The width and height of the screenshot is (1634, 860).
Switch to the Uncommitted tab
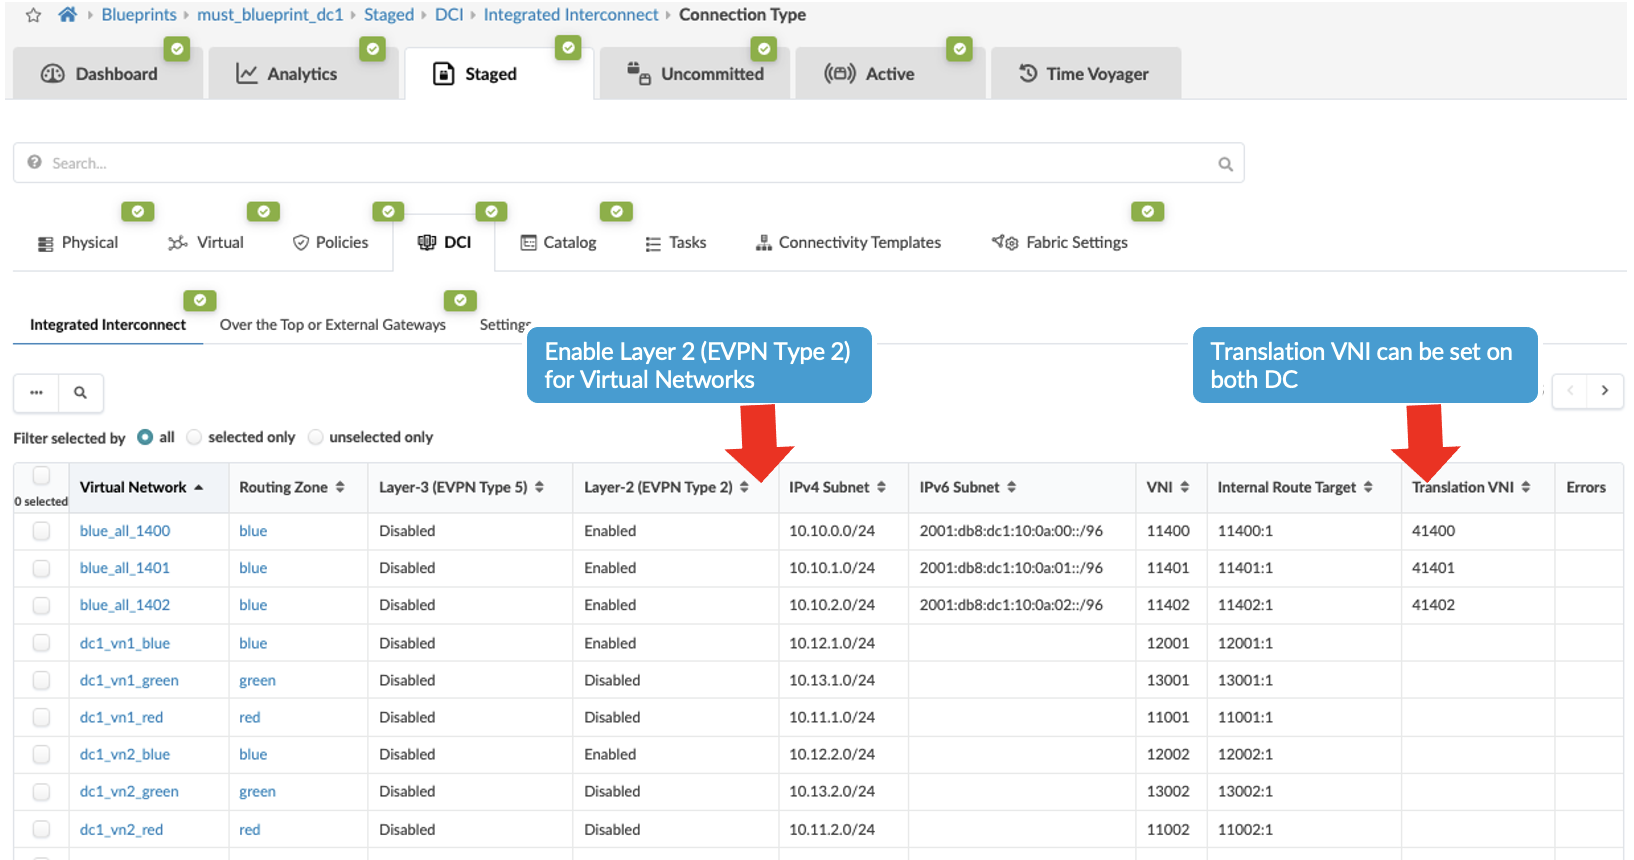click(x=696, y=74)
